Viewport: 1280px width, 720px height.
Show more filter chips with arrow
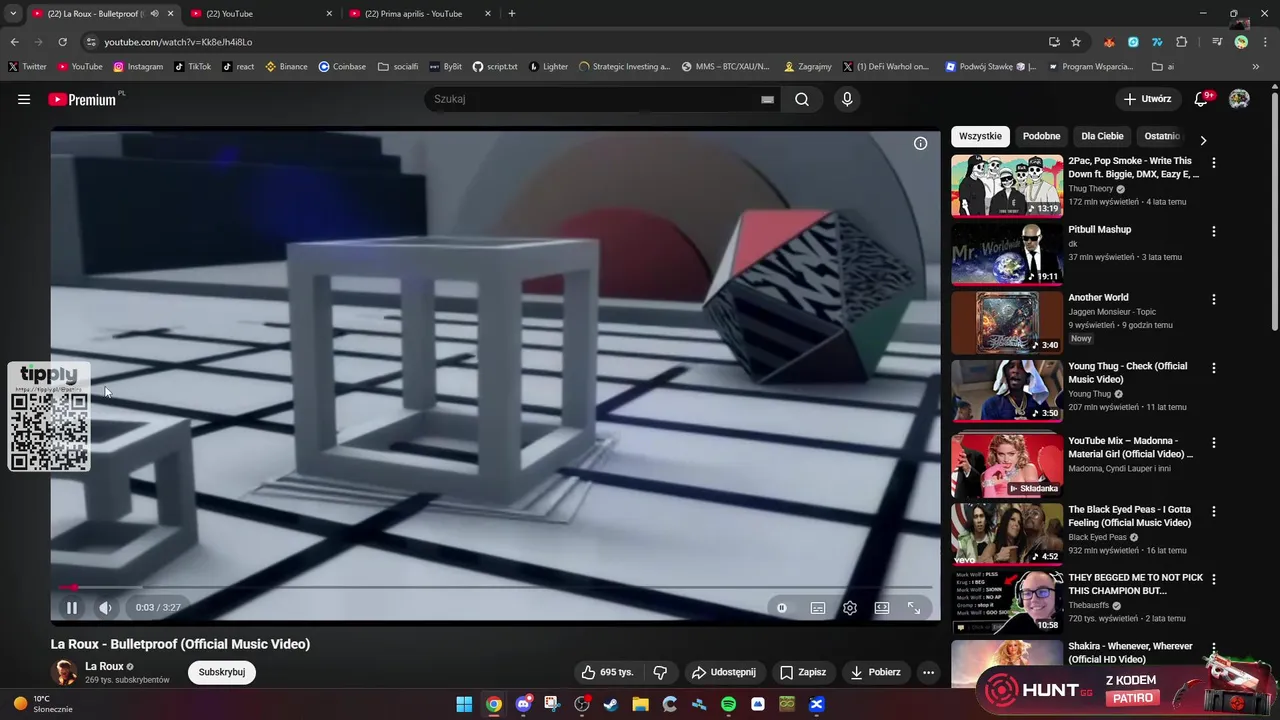[1203, 140]
